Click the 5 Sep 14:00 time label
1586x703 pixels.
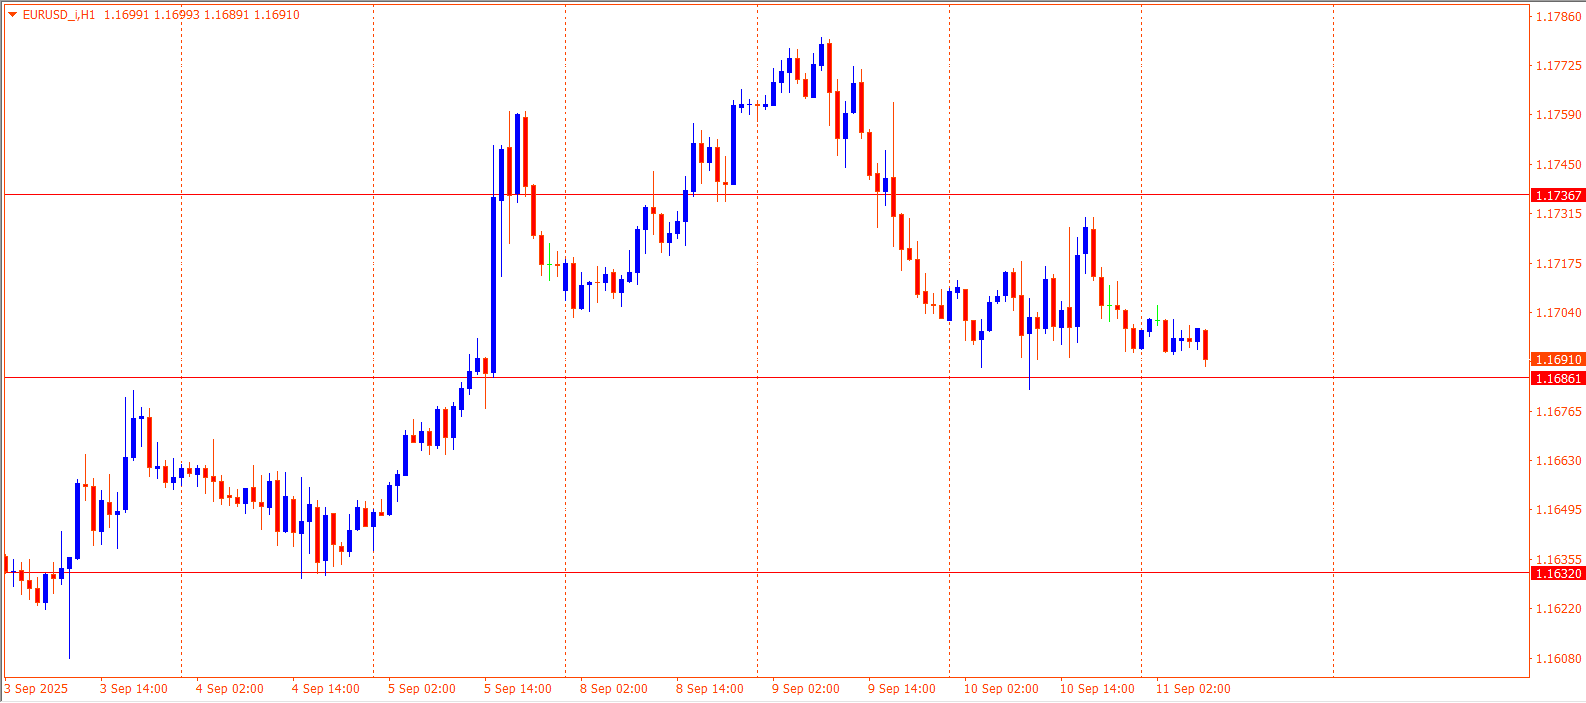[517, 689]
